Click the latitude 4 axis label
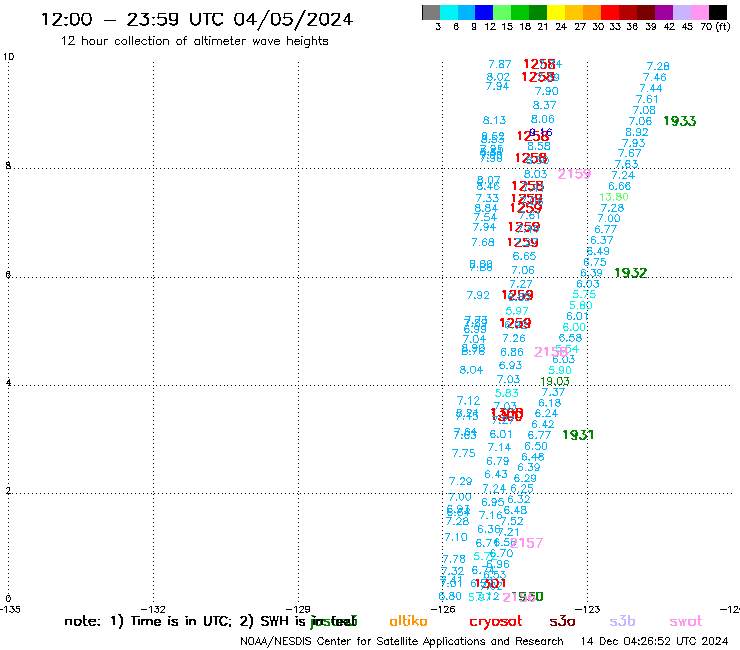The width and height of the screenshot is (740, 650). coord(8,383)
